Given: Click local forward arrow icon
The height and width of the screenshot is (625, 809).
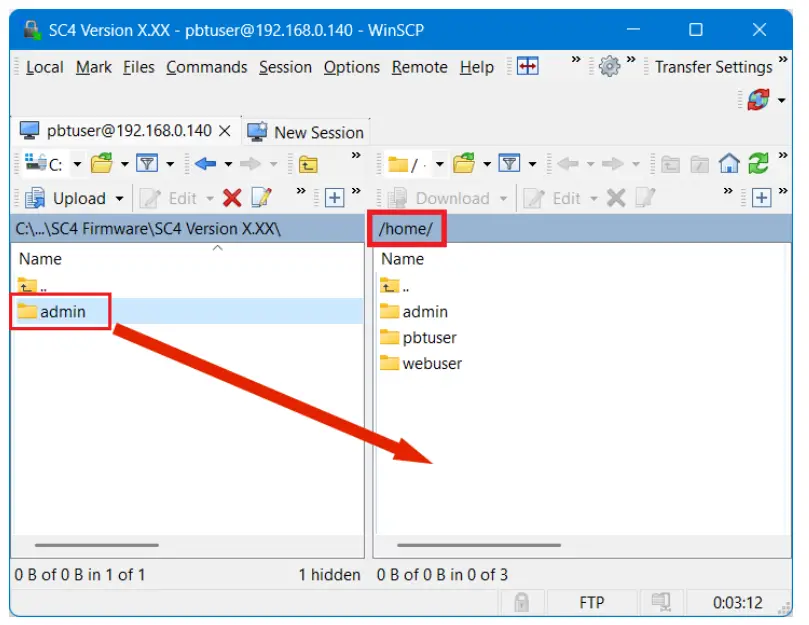Looking at the screenshot, I should tap(251, 164).
